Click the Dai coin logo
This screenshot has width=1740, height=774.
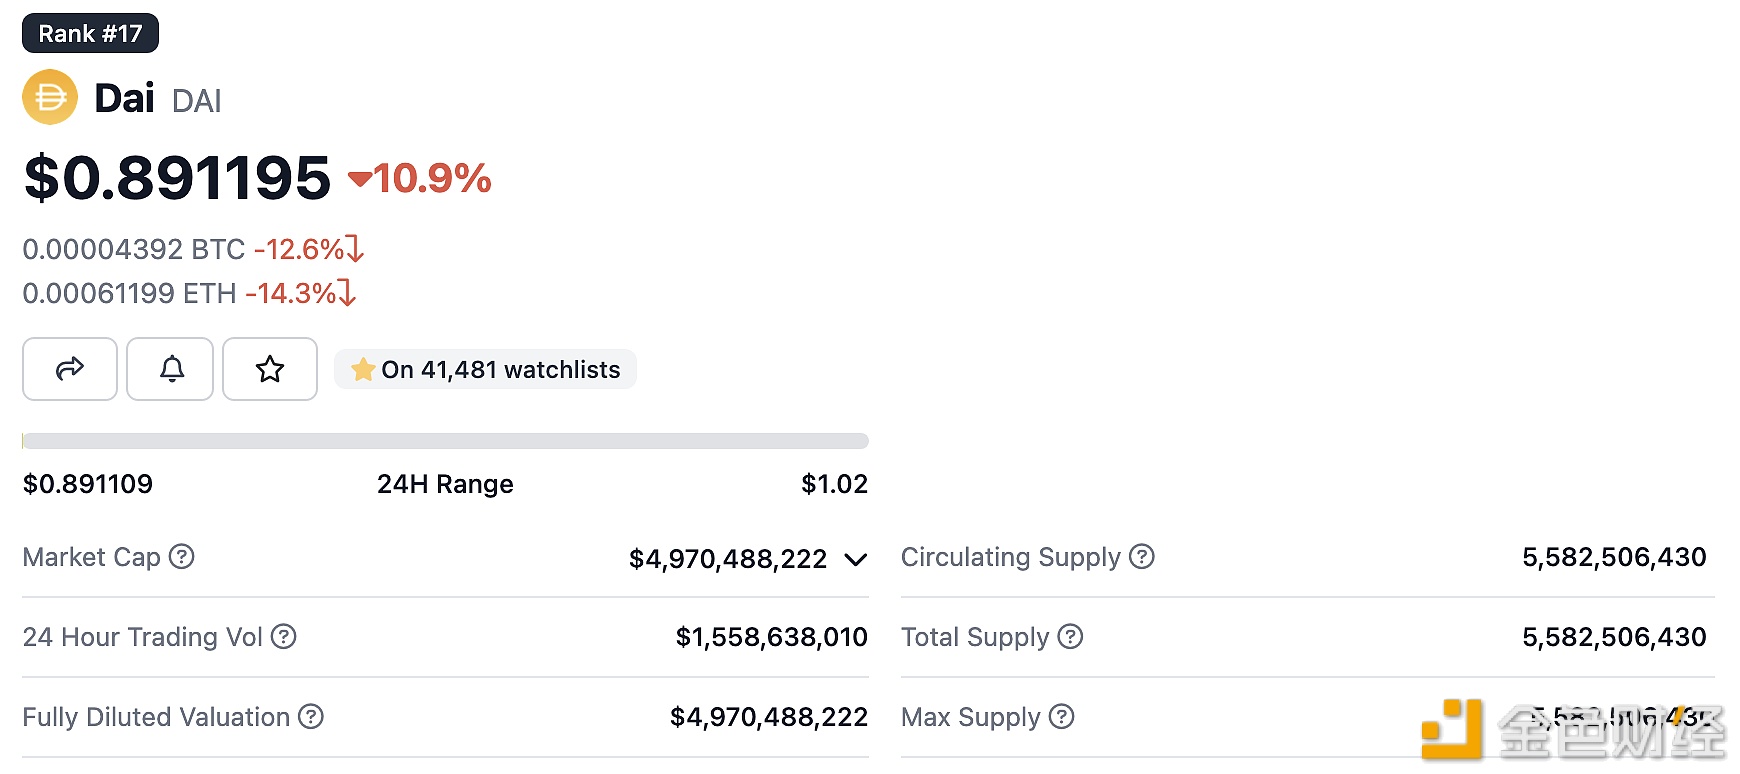[50, 97]
